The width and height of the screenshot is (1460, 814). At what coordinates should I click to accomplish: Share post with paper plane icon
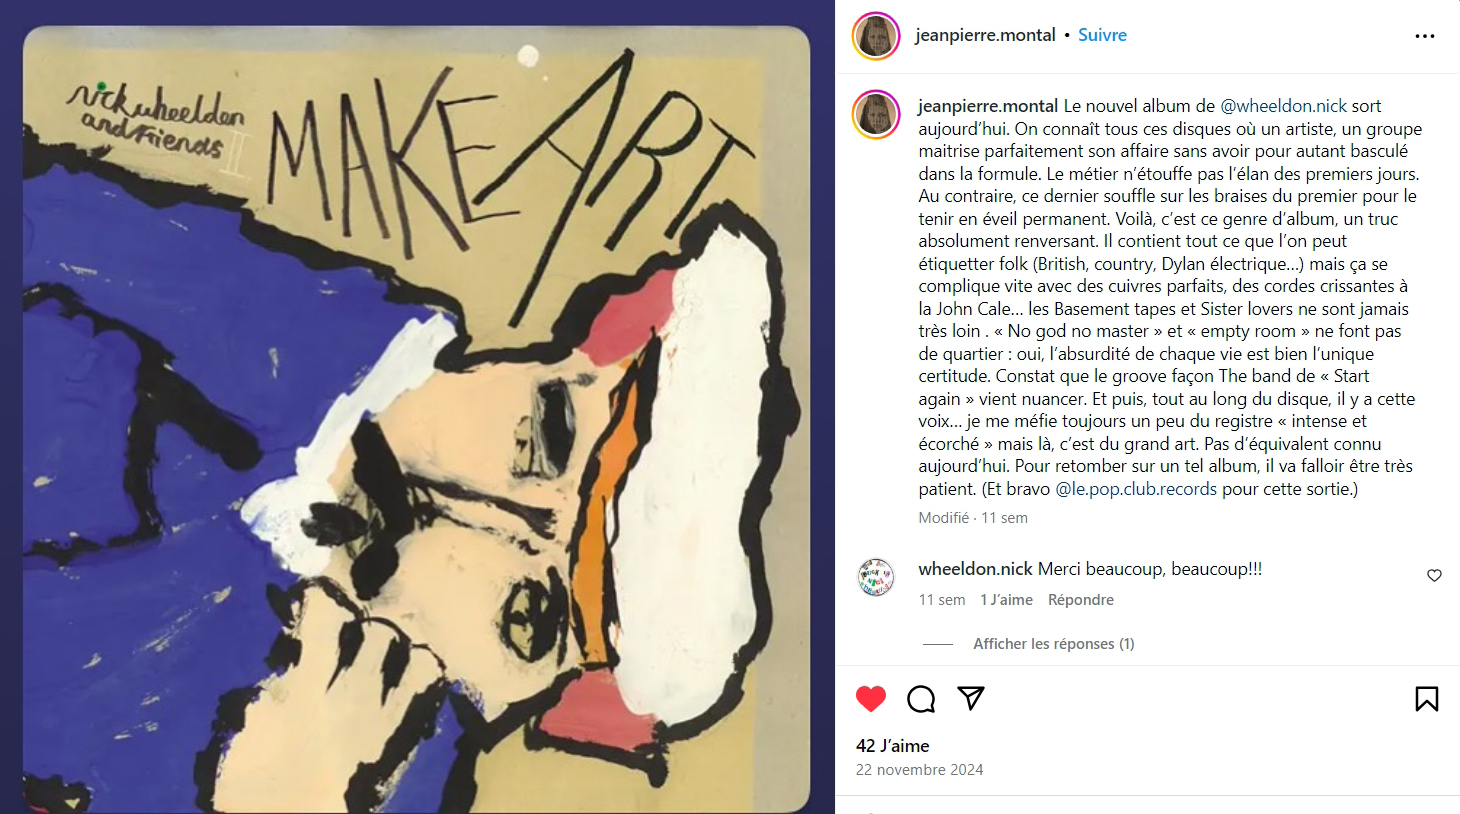point(971,698)
